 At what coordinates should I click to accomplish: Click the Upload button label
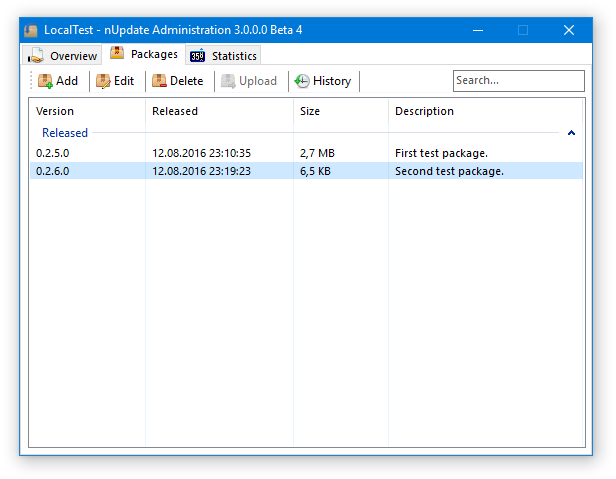tap(258, 81)
